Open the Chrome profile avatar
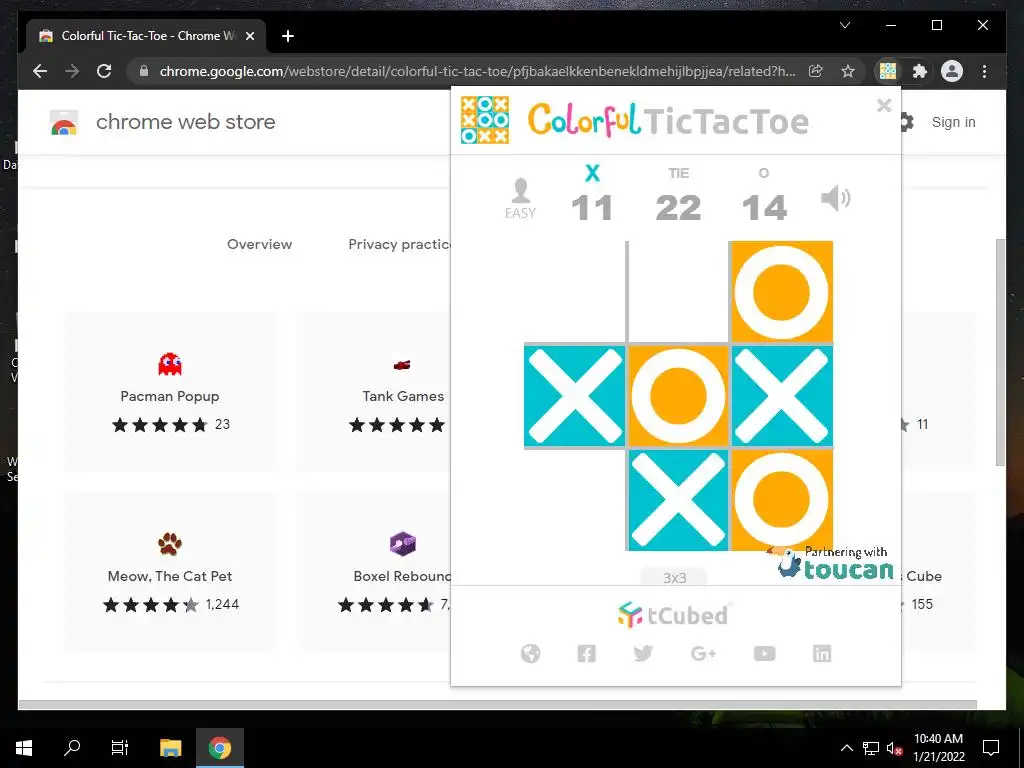Screen dimensions: 1024x768 [952, 71]
